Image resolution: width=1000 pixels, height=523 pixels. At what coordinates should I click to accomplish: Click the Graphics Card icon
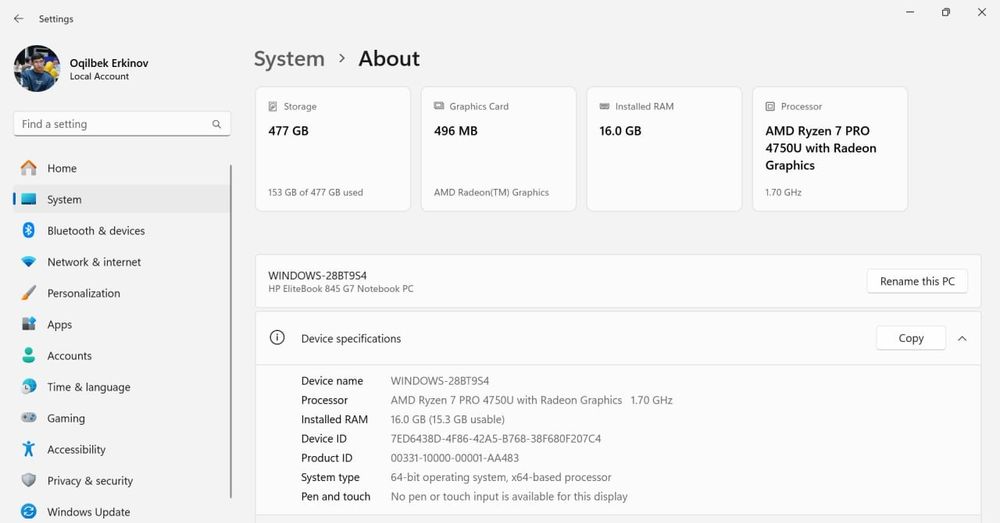tap(439, 106)
